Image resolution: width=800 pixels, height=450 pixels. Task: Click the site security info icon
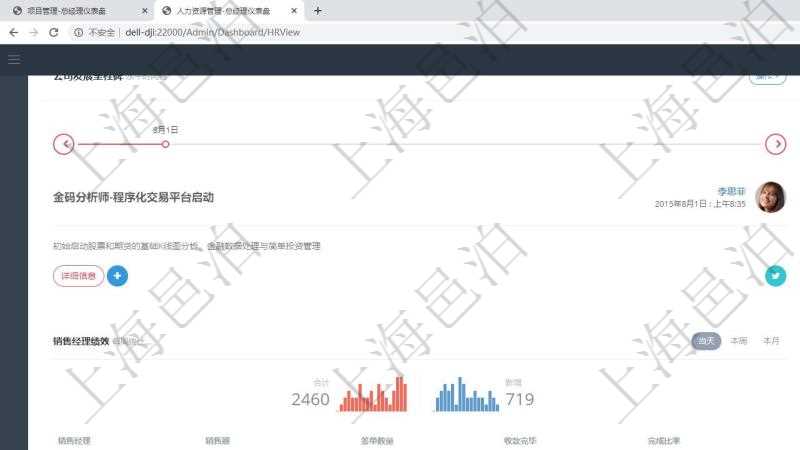79,32
